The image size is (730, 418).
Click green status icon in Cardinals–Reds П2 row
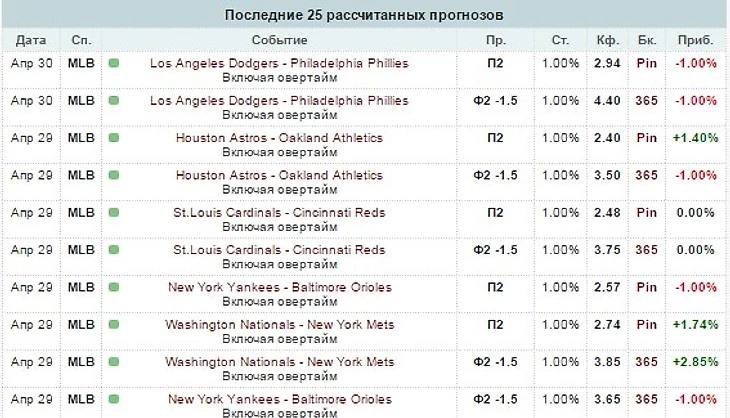click(113, 213)
